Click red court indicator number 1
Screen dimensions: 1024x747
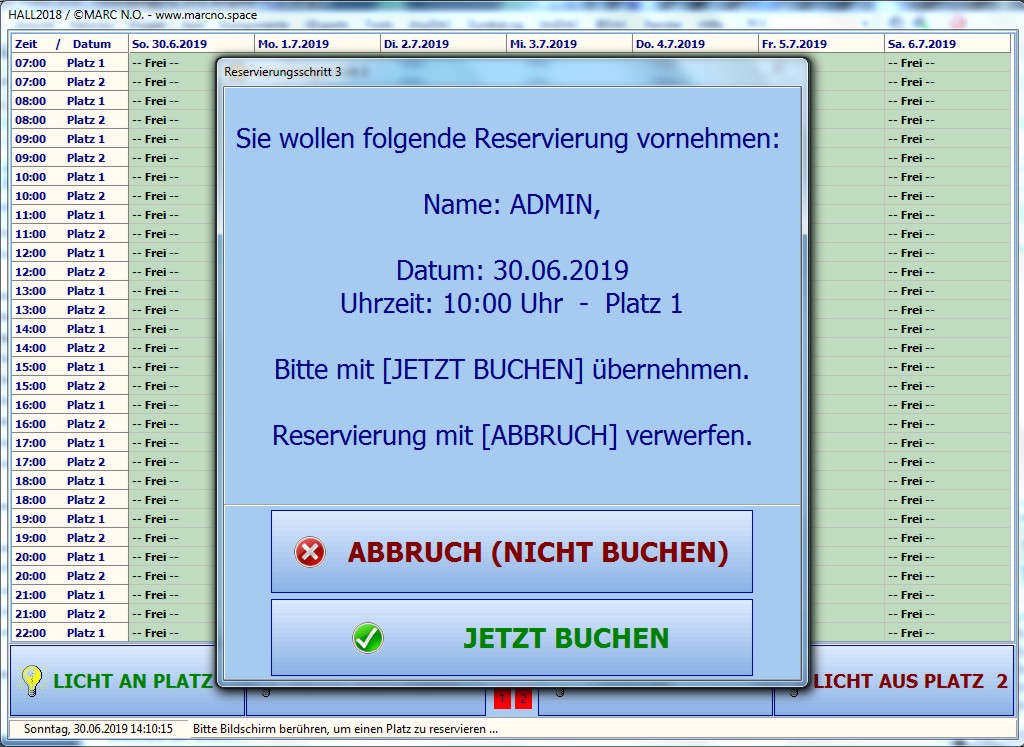[502, 699]
